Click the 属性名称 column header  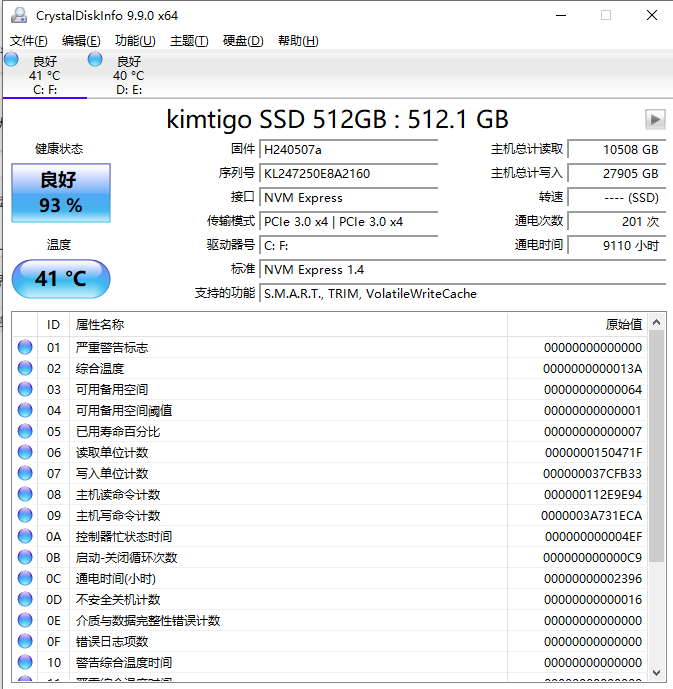288,325
